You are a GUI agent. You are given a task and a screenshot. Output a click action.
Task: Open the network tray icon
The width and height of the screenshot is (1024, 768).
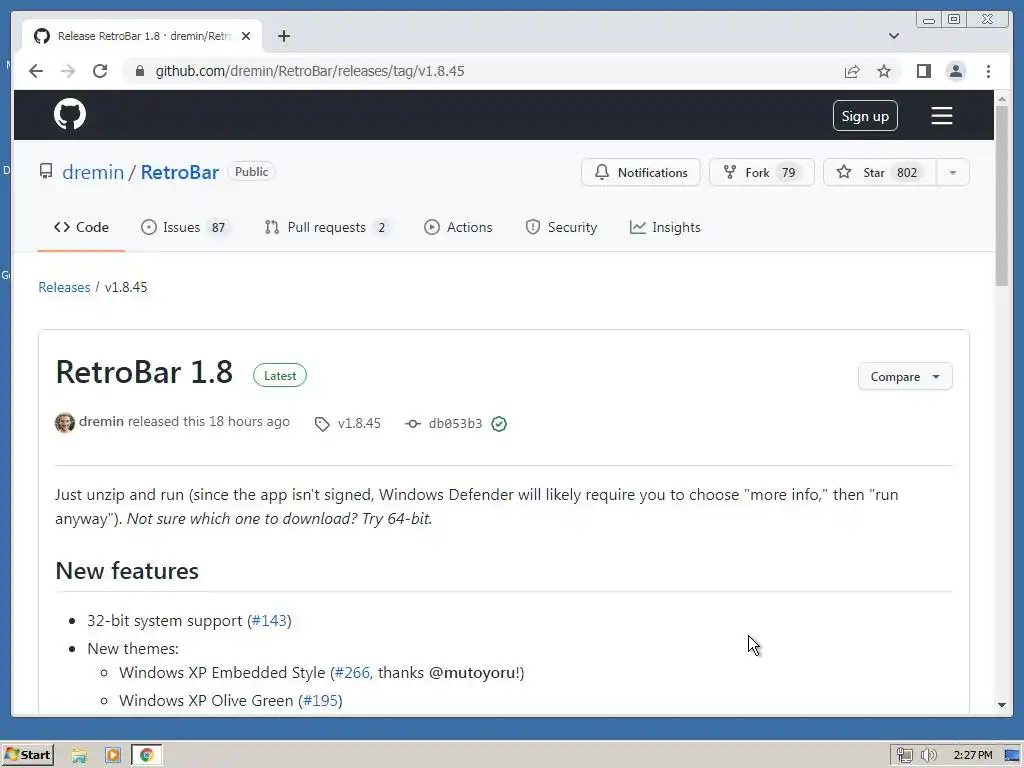(904, 756)
